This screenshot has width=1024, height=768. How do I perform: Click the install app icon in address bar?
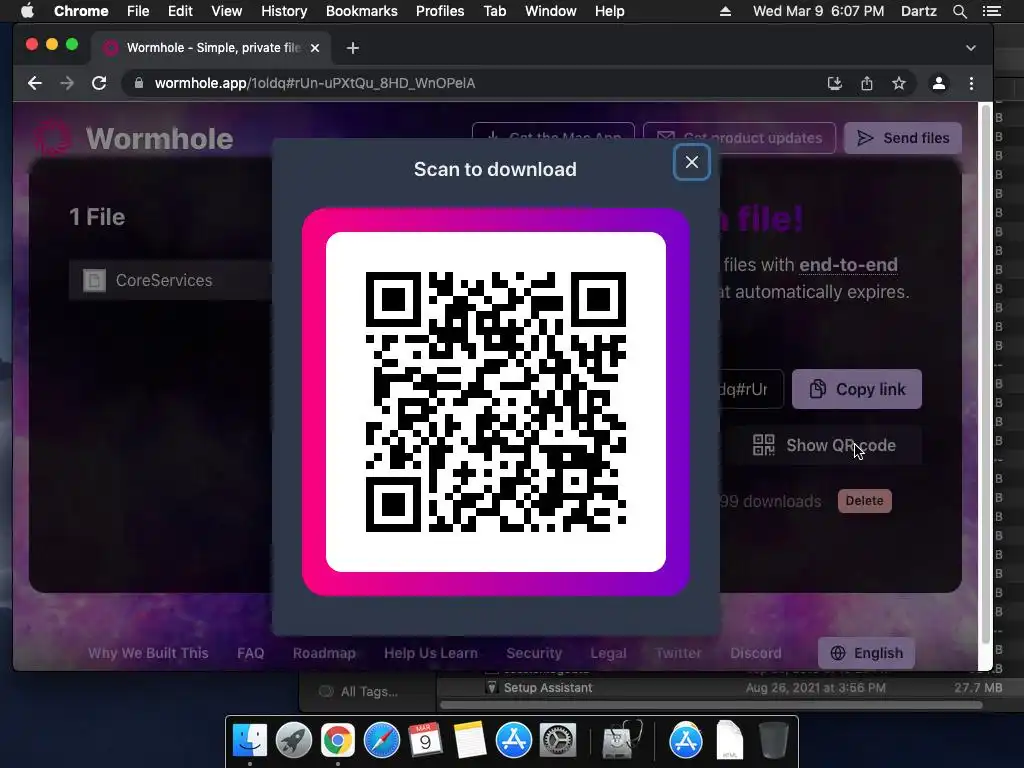tap(835, 83)
